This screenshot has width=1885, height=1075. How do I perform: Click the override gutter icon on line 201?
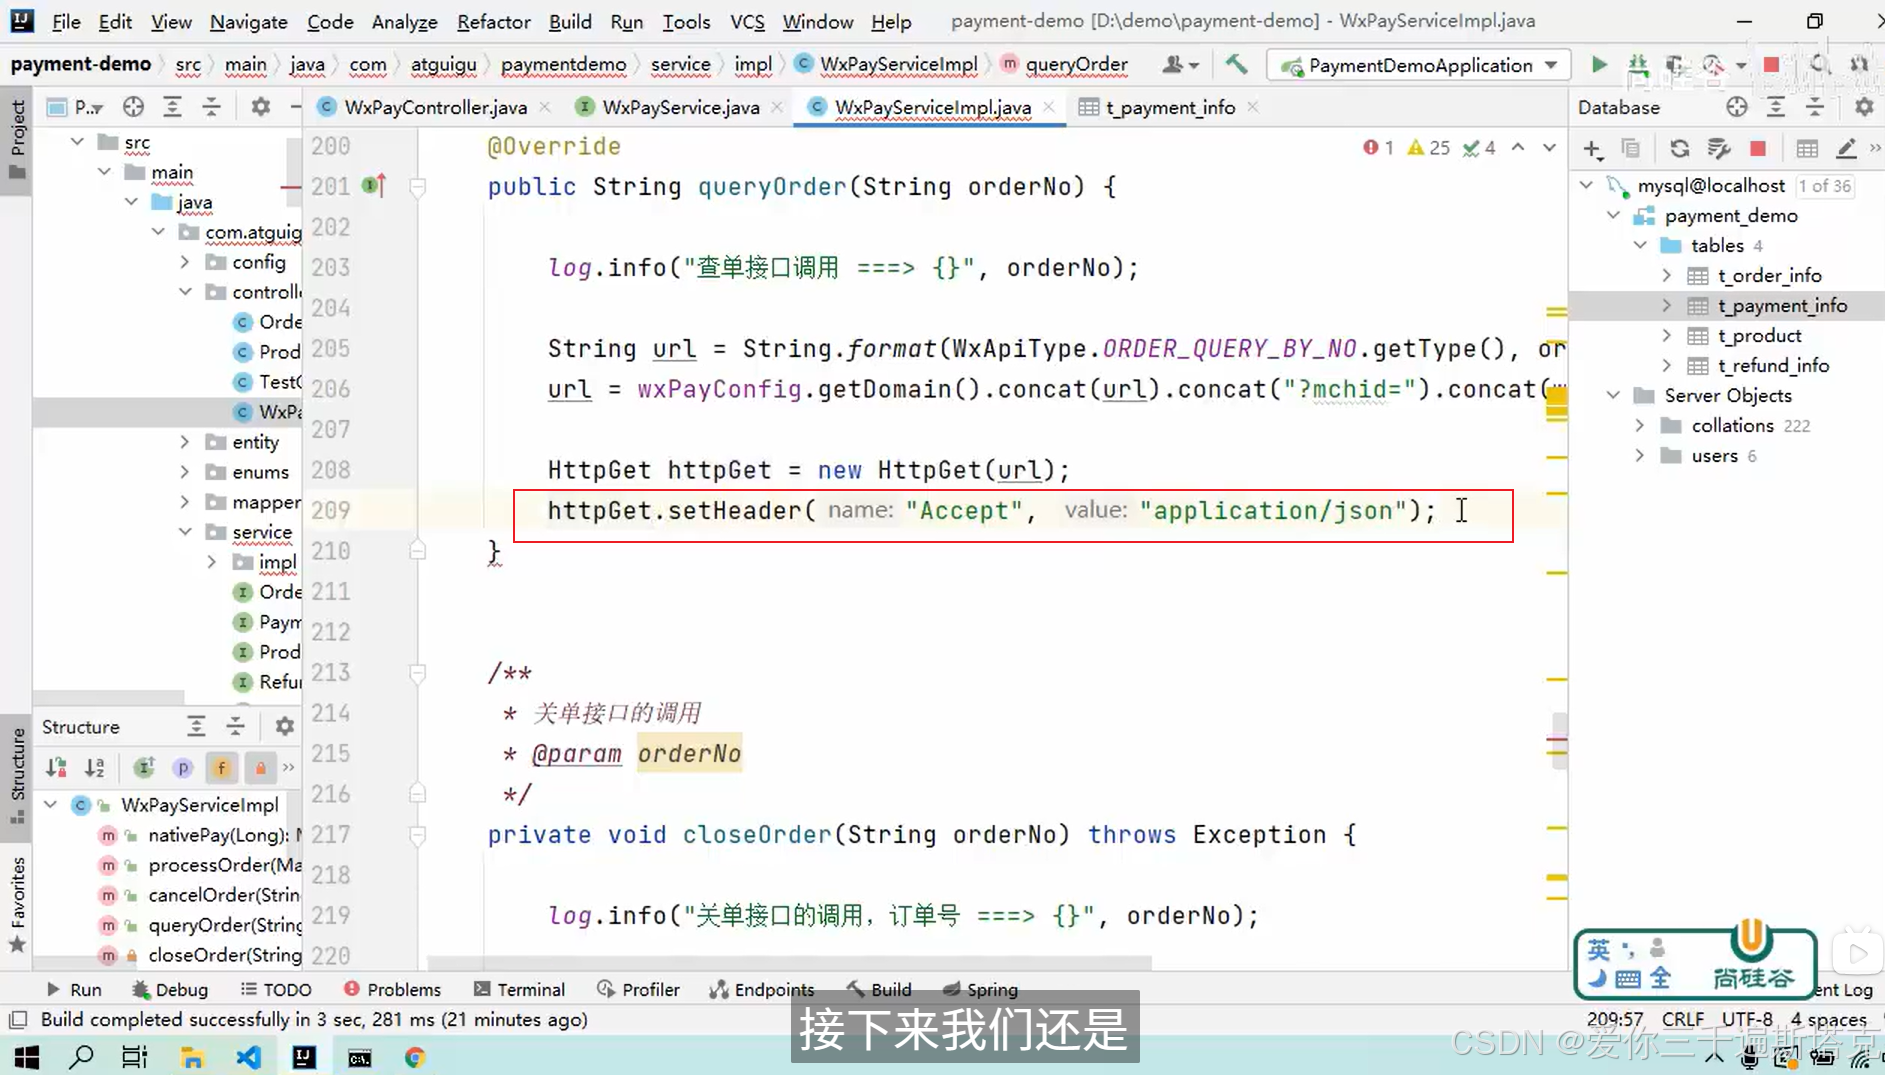374,186
